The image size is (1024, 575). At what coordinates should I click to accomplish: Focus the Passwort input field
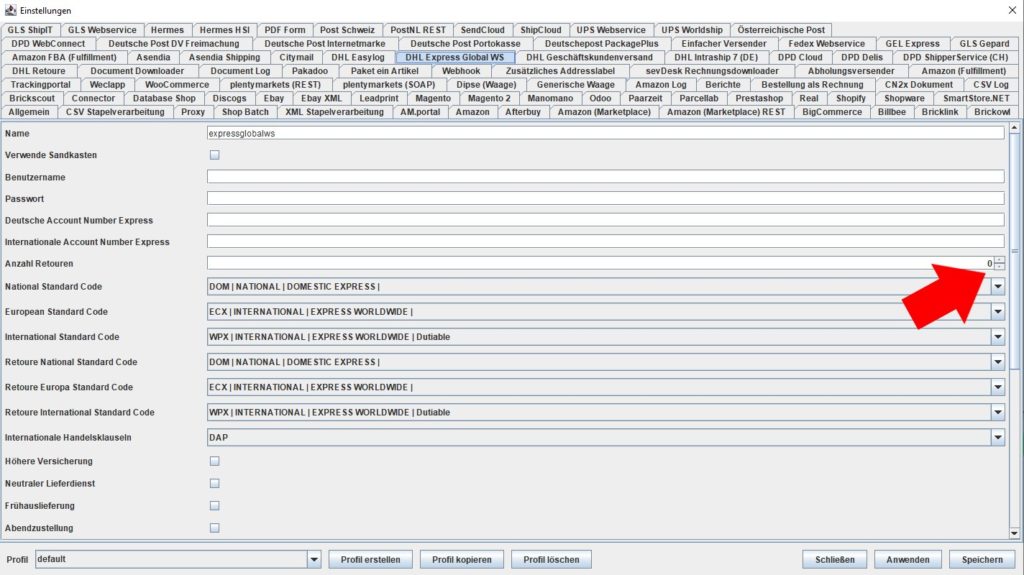coord(605,199)
